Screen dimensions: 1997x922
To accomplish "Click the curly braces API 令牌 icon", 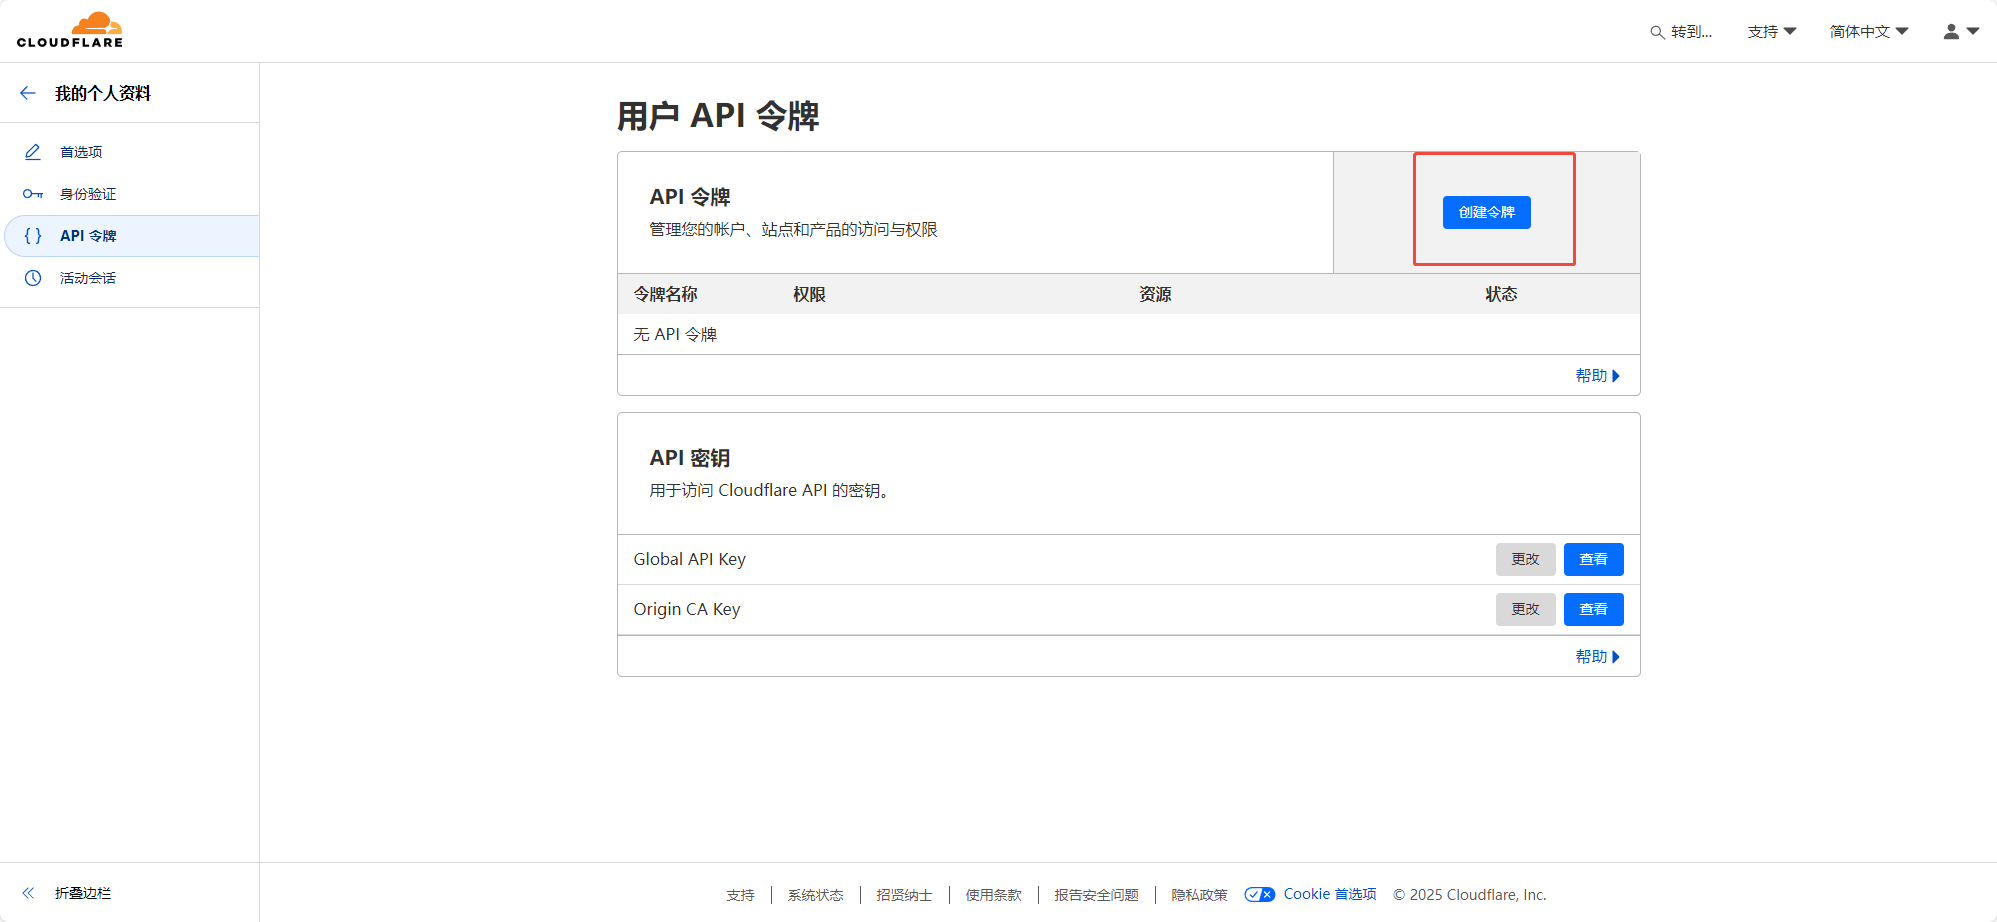I will point(33,236).
